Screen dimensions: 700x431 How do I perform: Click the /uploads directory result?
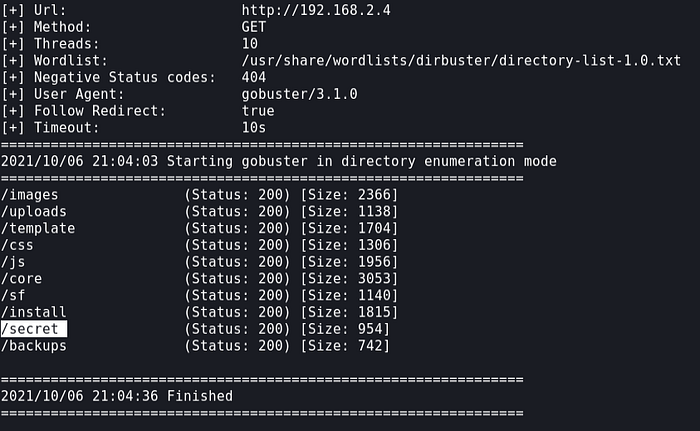tap(34, 211)
